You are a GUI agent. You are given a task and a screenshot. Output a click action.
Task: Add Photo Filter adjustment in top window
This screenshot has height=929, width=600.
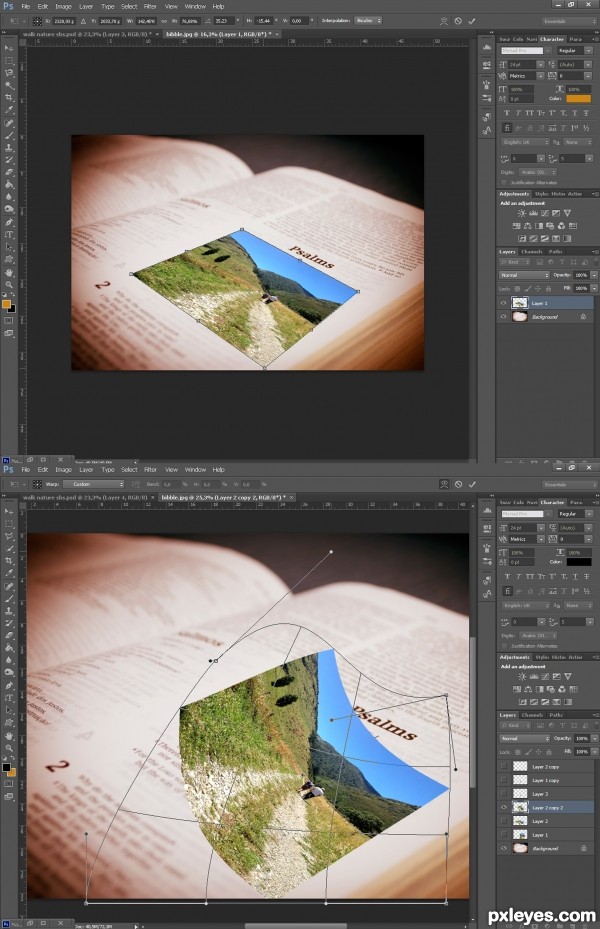point(550,226)
